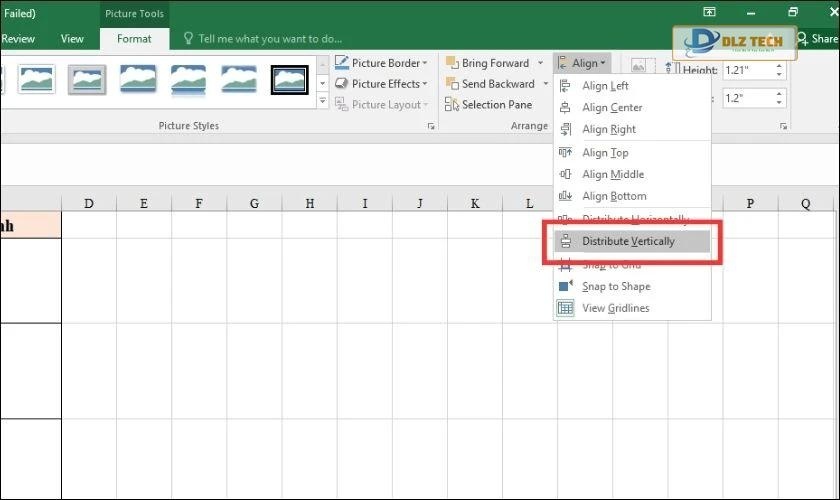Click the Align Top icon

(566, 153)
